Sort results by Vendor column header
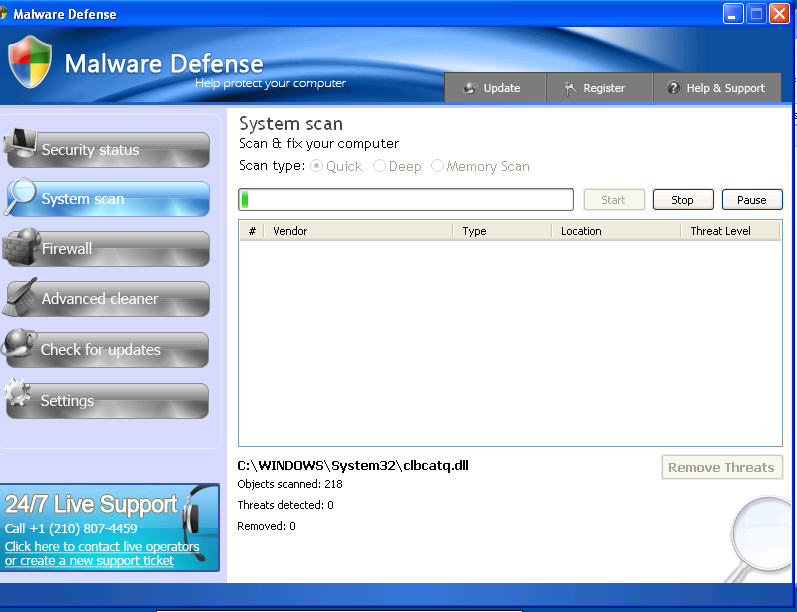Image resolution: width=797 pixels, height=612 pixels. 358,231
